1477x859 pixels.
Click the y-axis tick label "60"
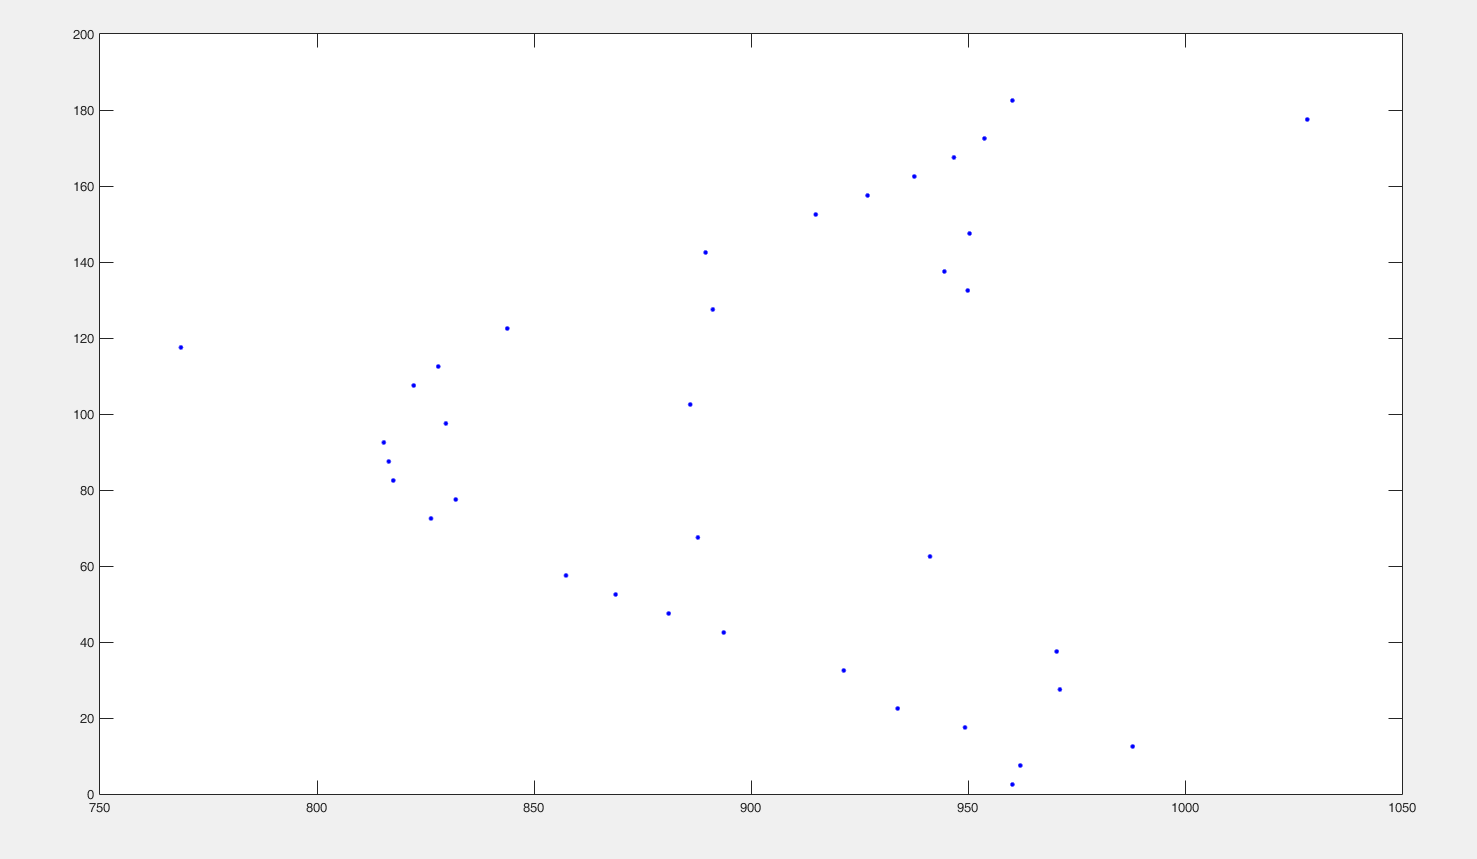[86, 567]
